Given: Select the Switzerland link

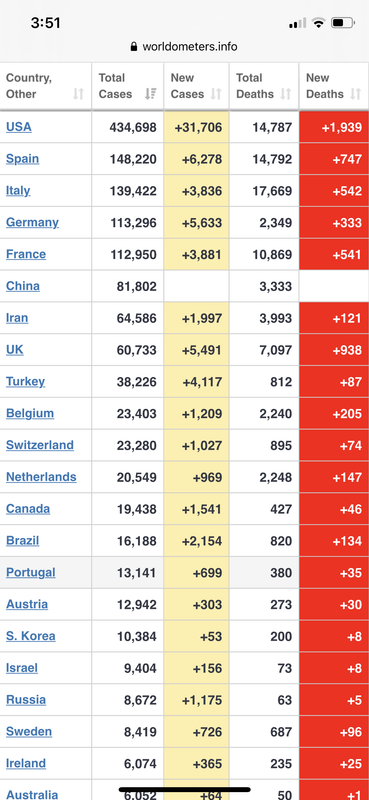Looking at the screenshot, I should (40, 445).
